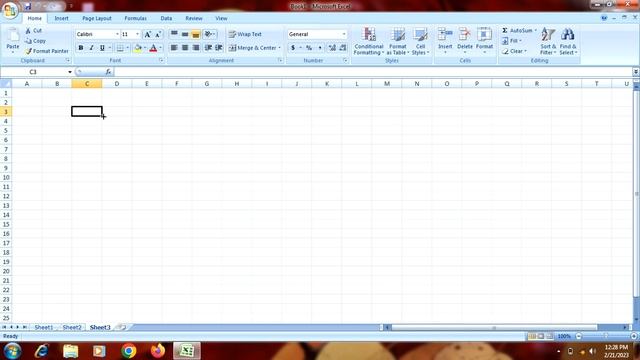Open the Calibri font name dropdown
This screenshot has height=360, width=640.
click(x=117, y=34)
